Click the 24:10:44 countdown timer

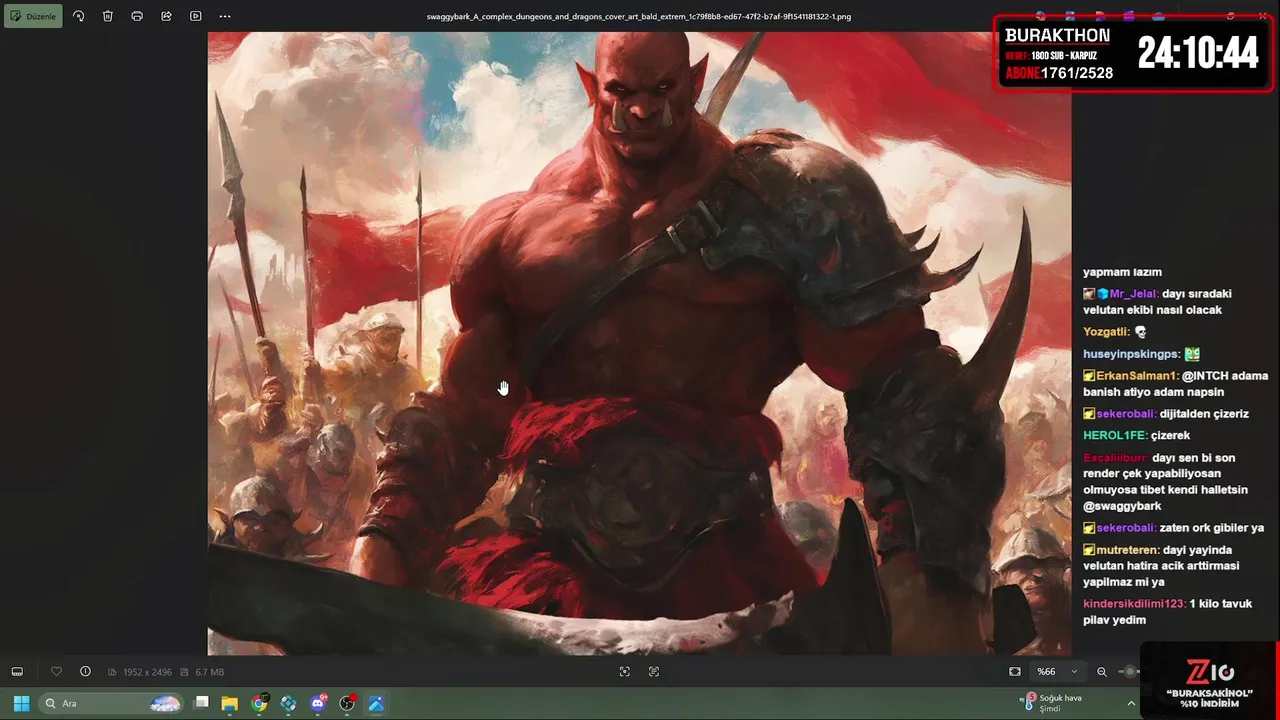(x=1198, y=53)
